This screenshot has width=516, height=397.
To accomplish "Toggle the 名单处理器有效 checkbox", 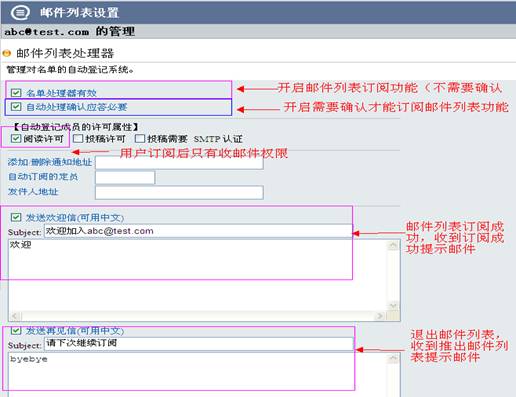I will click(x=16, y=93).
